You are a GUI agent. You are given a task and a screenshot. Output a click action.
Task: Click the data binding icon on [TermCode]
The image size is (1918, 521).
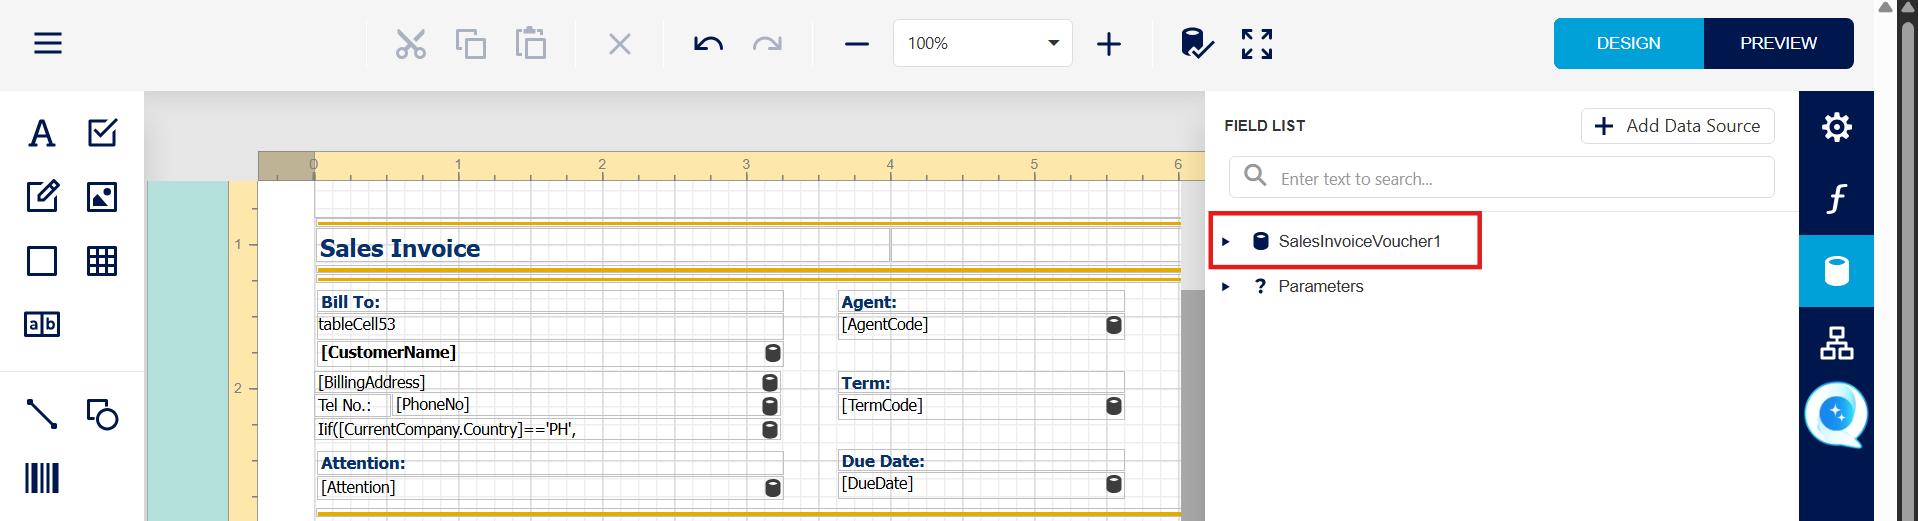coord(1114,406)
